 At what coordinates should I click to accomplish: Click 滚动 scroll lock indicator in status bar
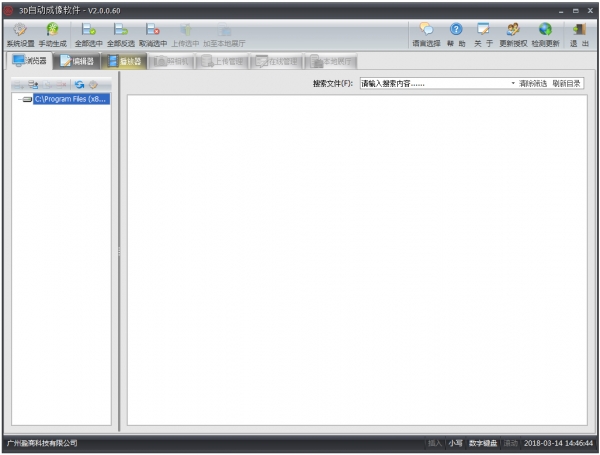tap(510, 443)
